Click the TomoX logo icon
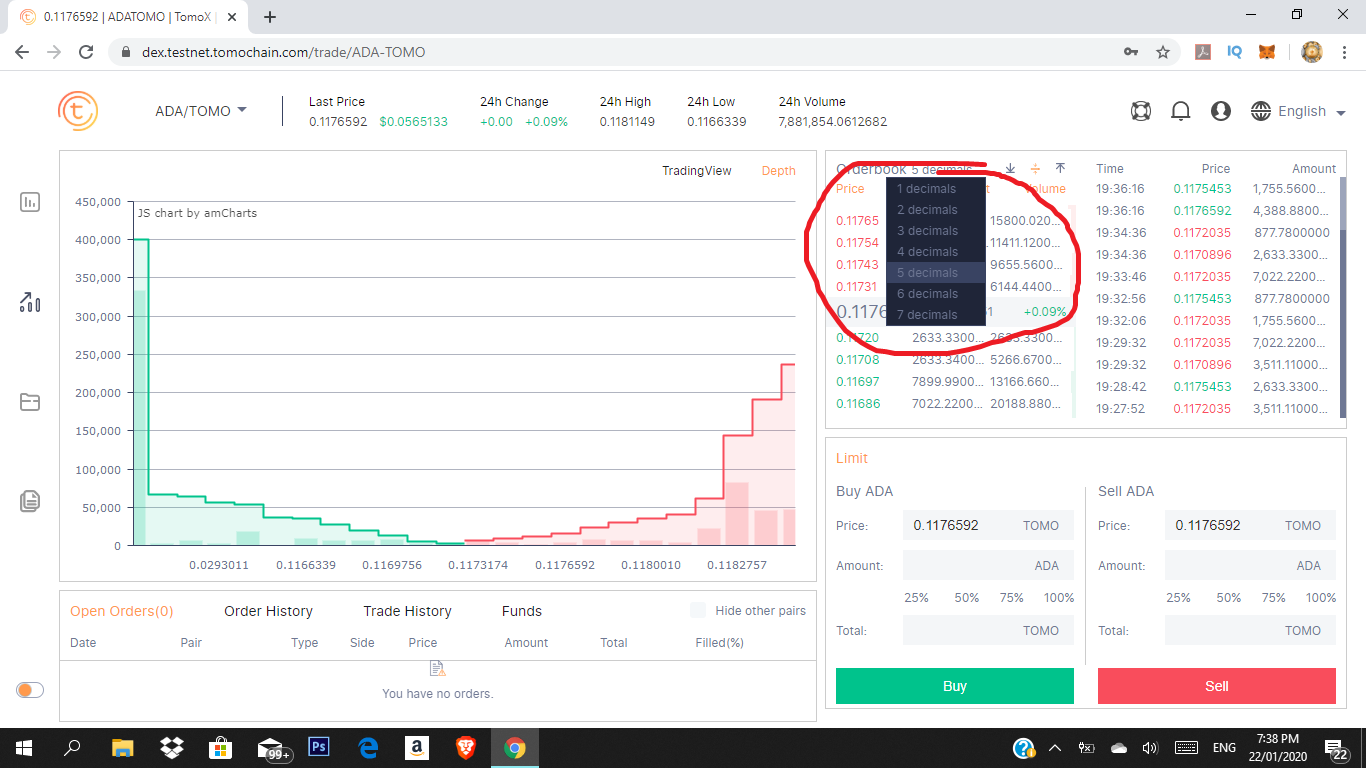The width and height of the screenshot is (1366, 768). coord(78,111)
